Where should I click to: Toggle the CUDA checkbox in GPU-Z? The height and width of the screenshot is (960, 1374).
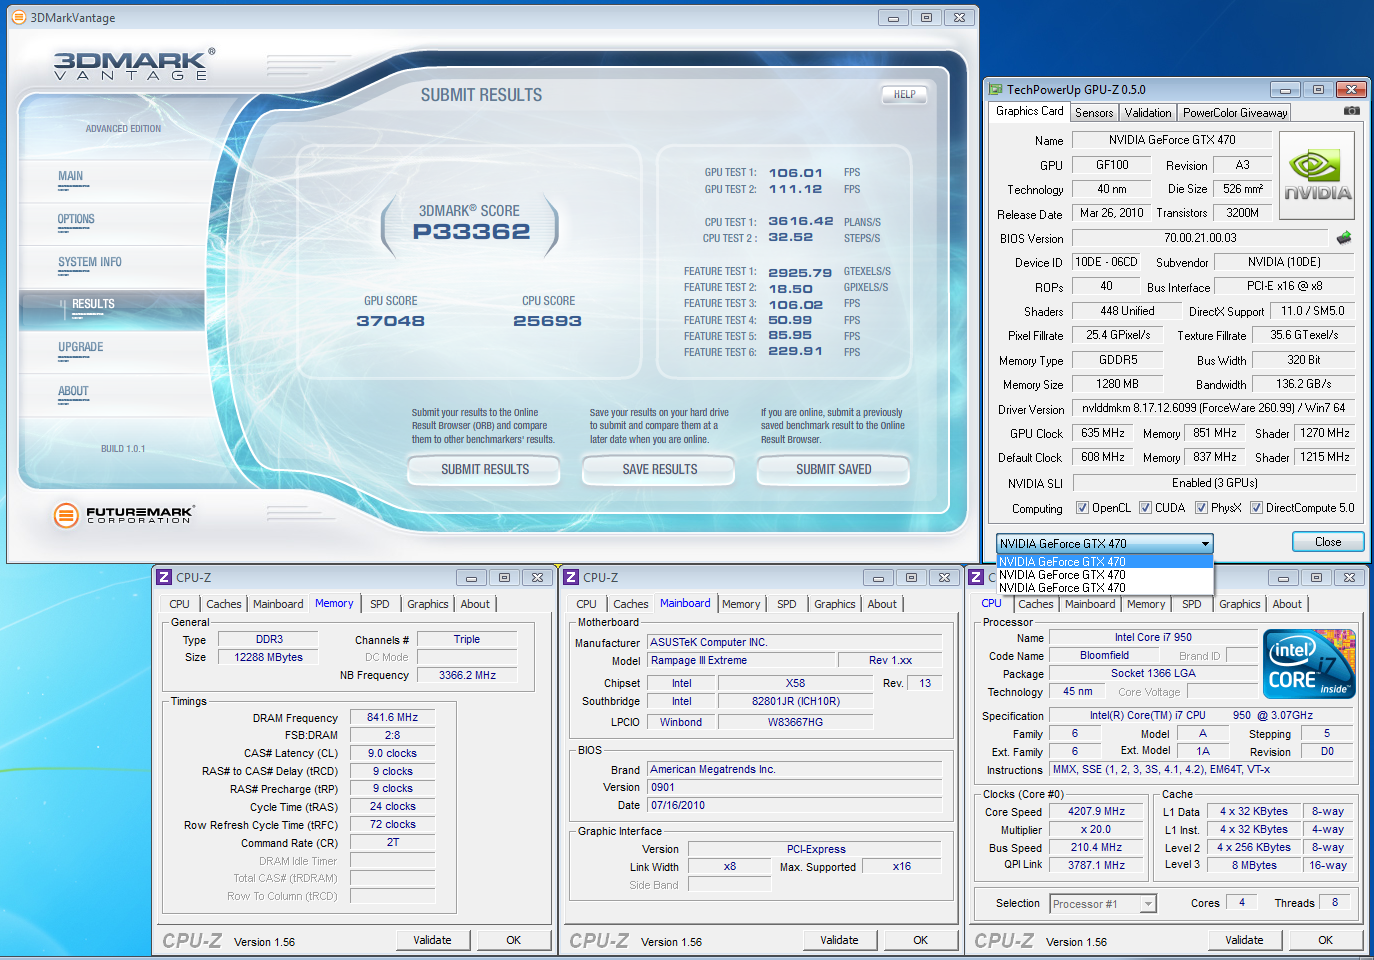1146,508
